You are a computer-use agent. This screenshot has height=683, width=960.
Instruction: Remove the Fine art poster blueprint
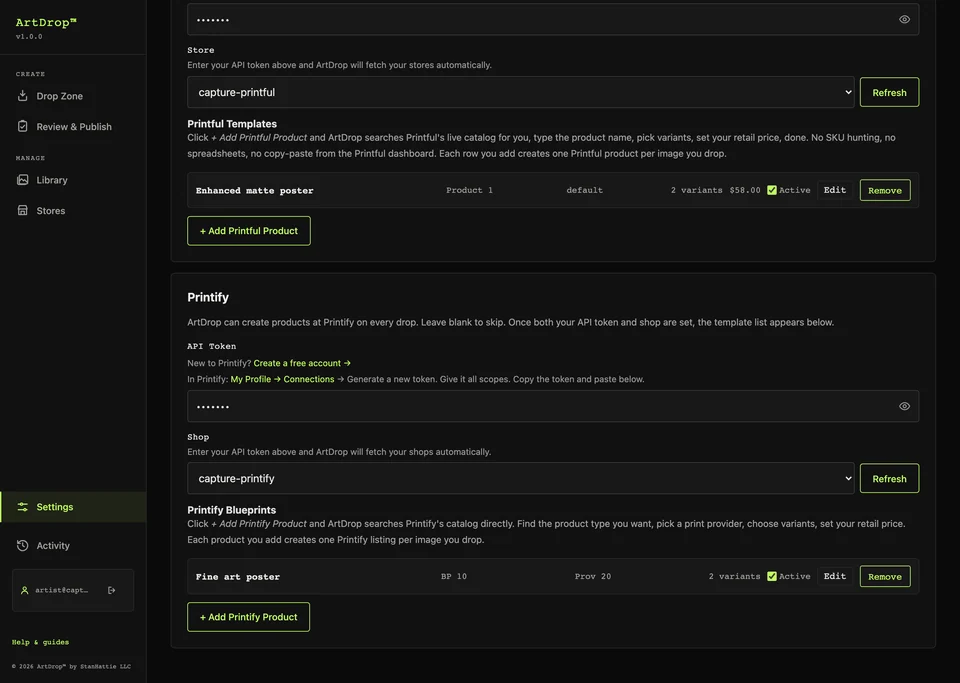[885, 577]
